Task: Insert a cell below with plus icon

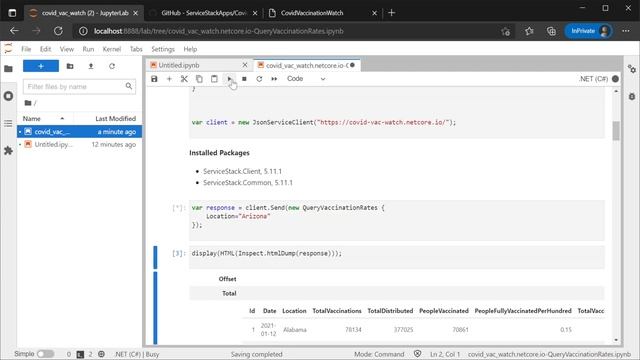Action: [169, 79]
